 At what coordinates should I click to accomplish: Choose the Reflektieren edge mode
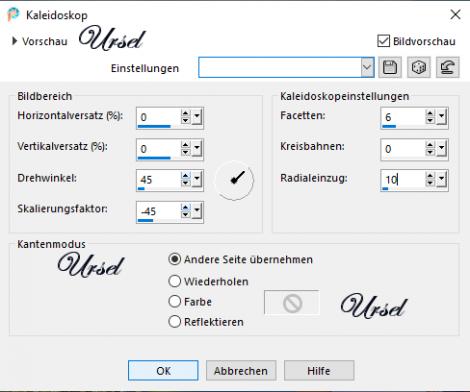(175, 322)
